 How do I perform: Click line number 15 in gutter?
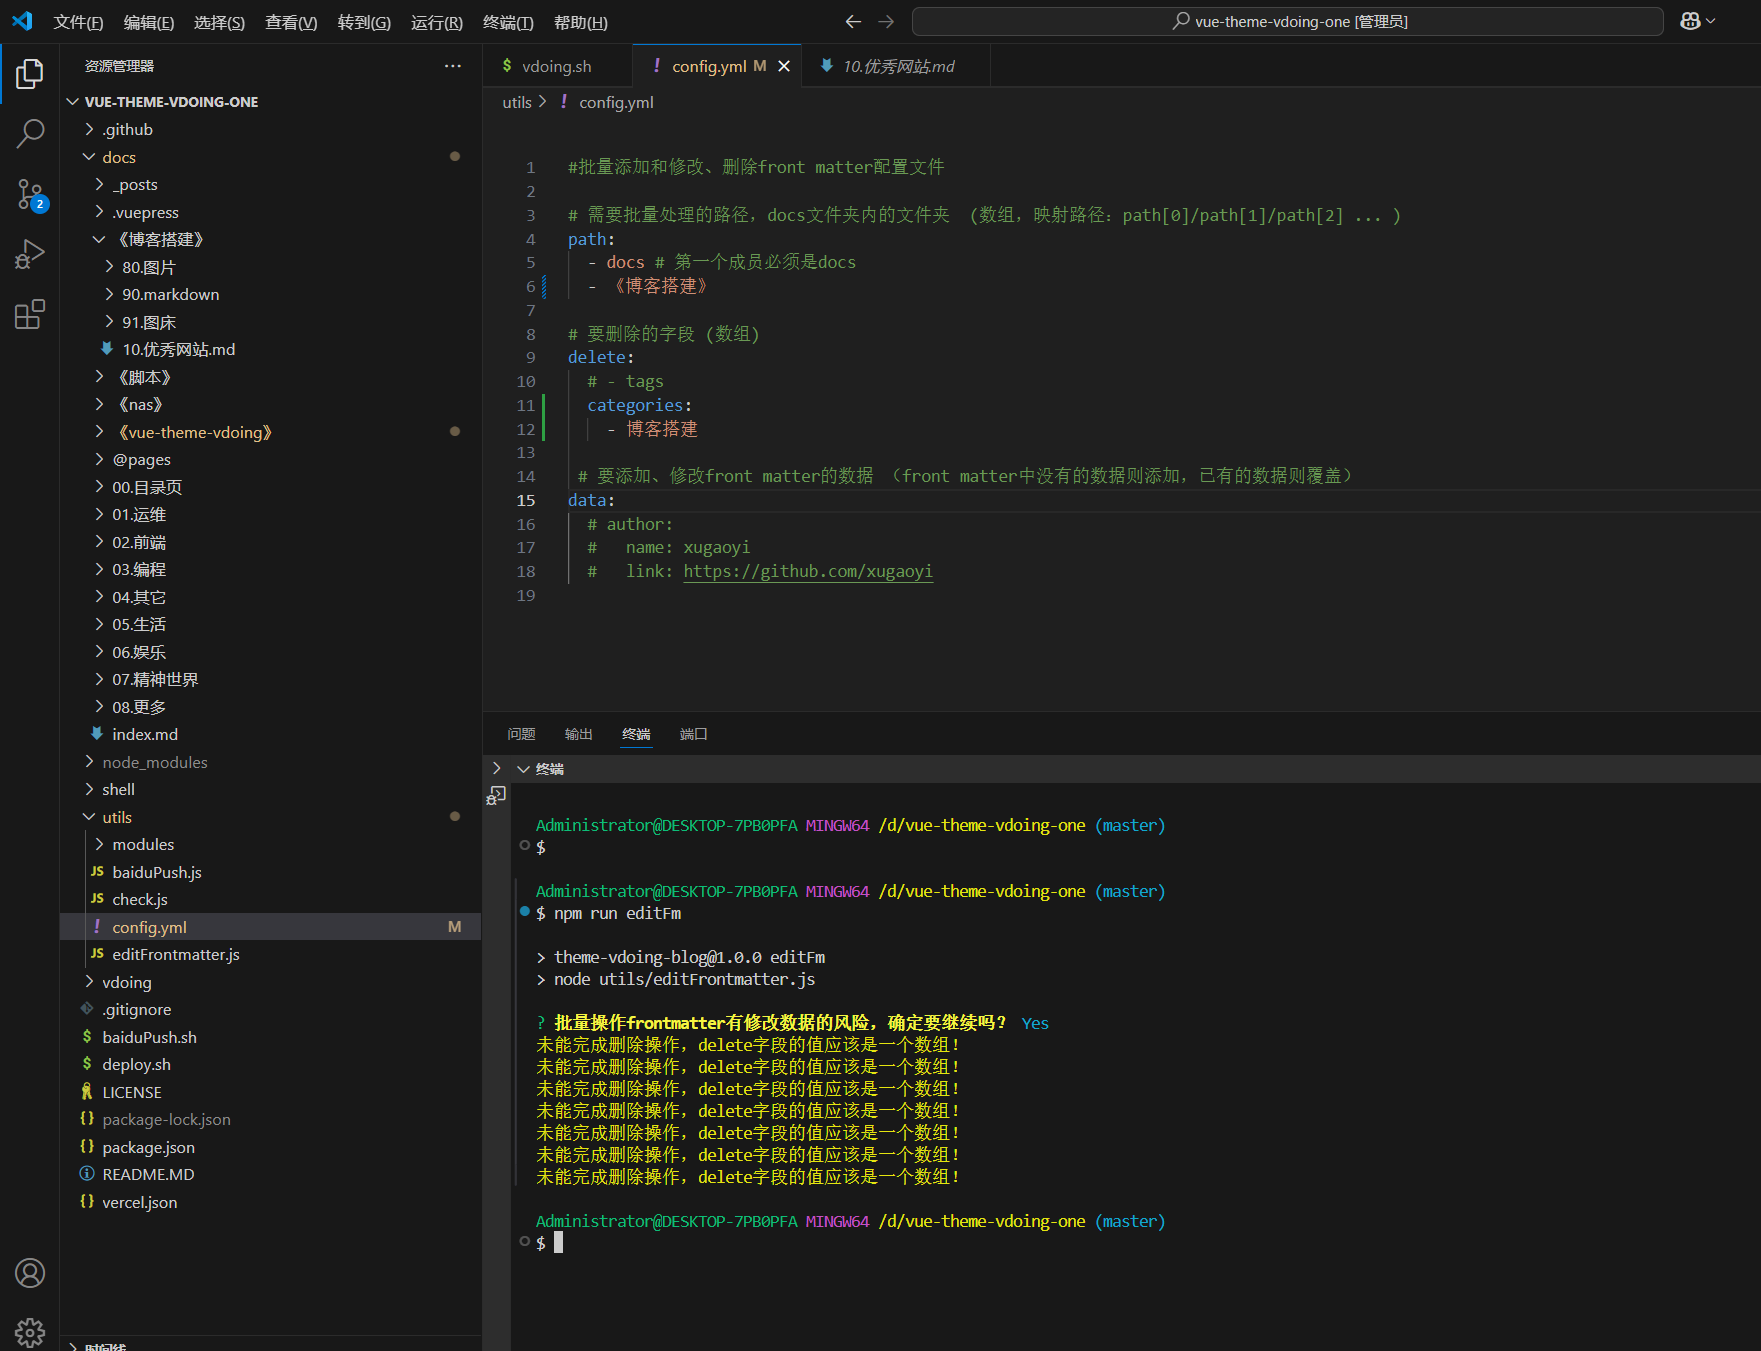[526, 500]
